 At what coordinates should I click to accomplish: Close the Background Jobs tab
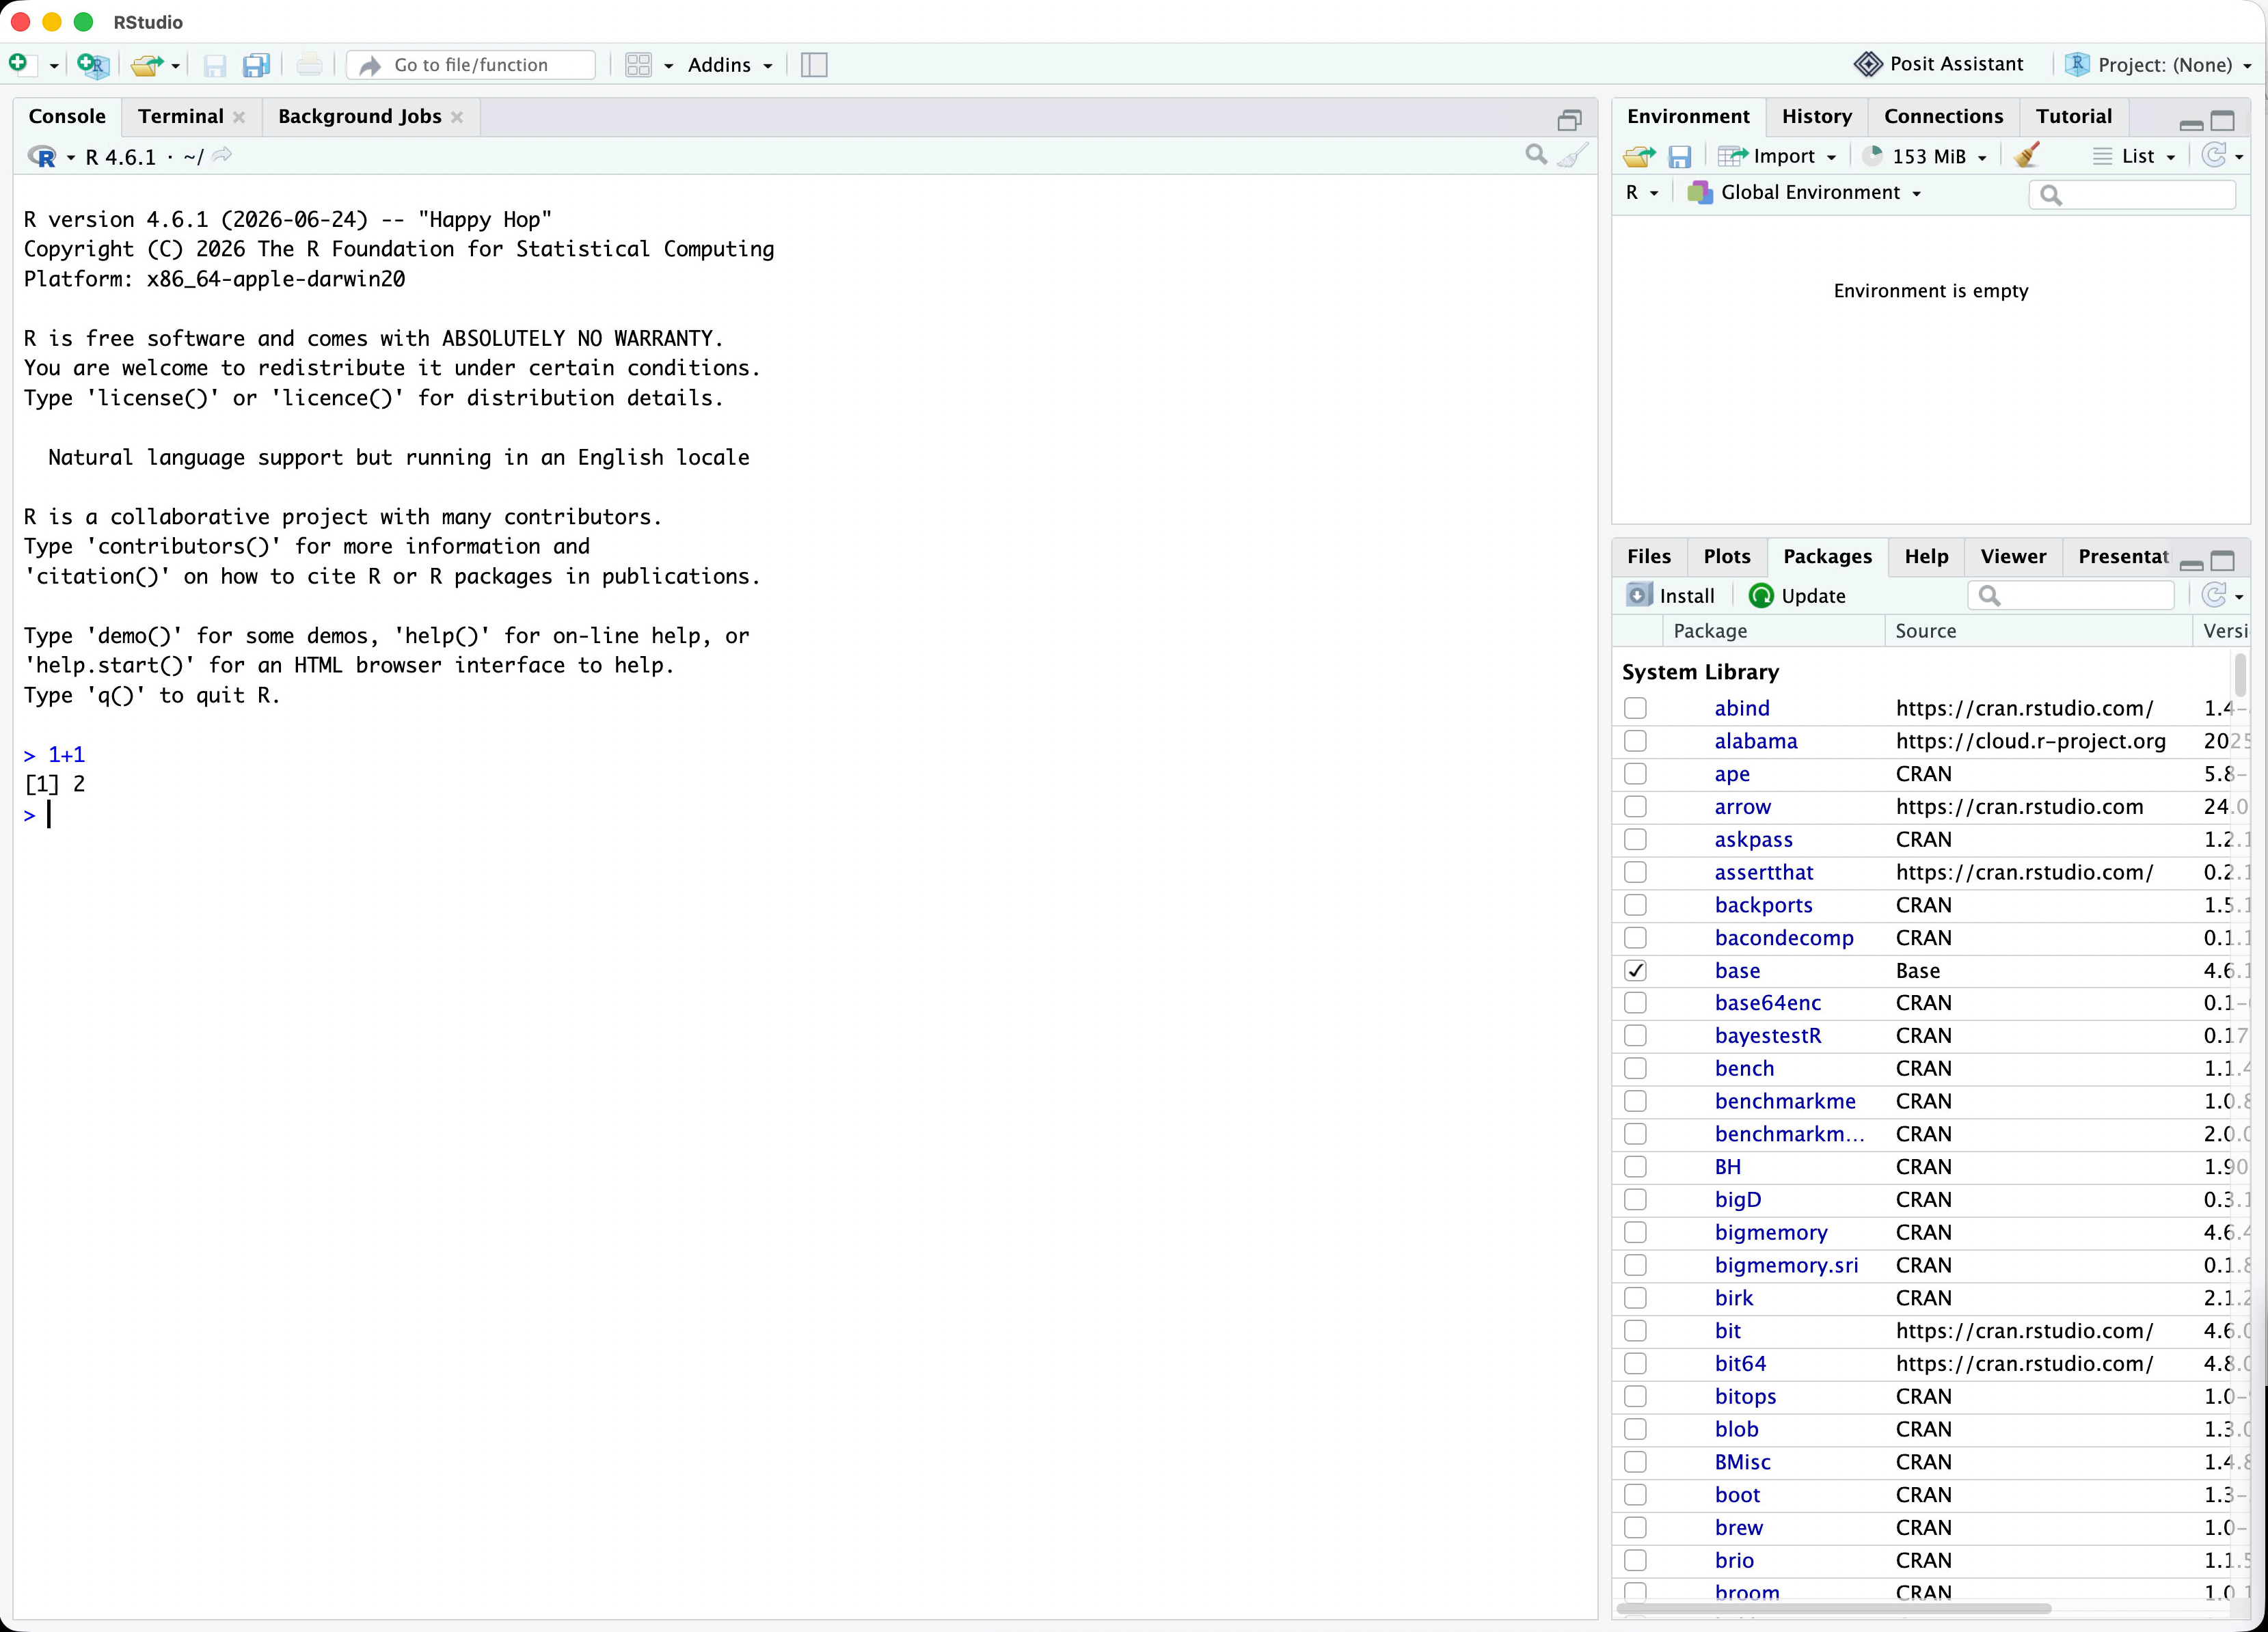(x=457, y=117)
